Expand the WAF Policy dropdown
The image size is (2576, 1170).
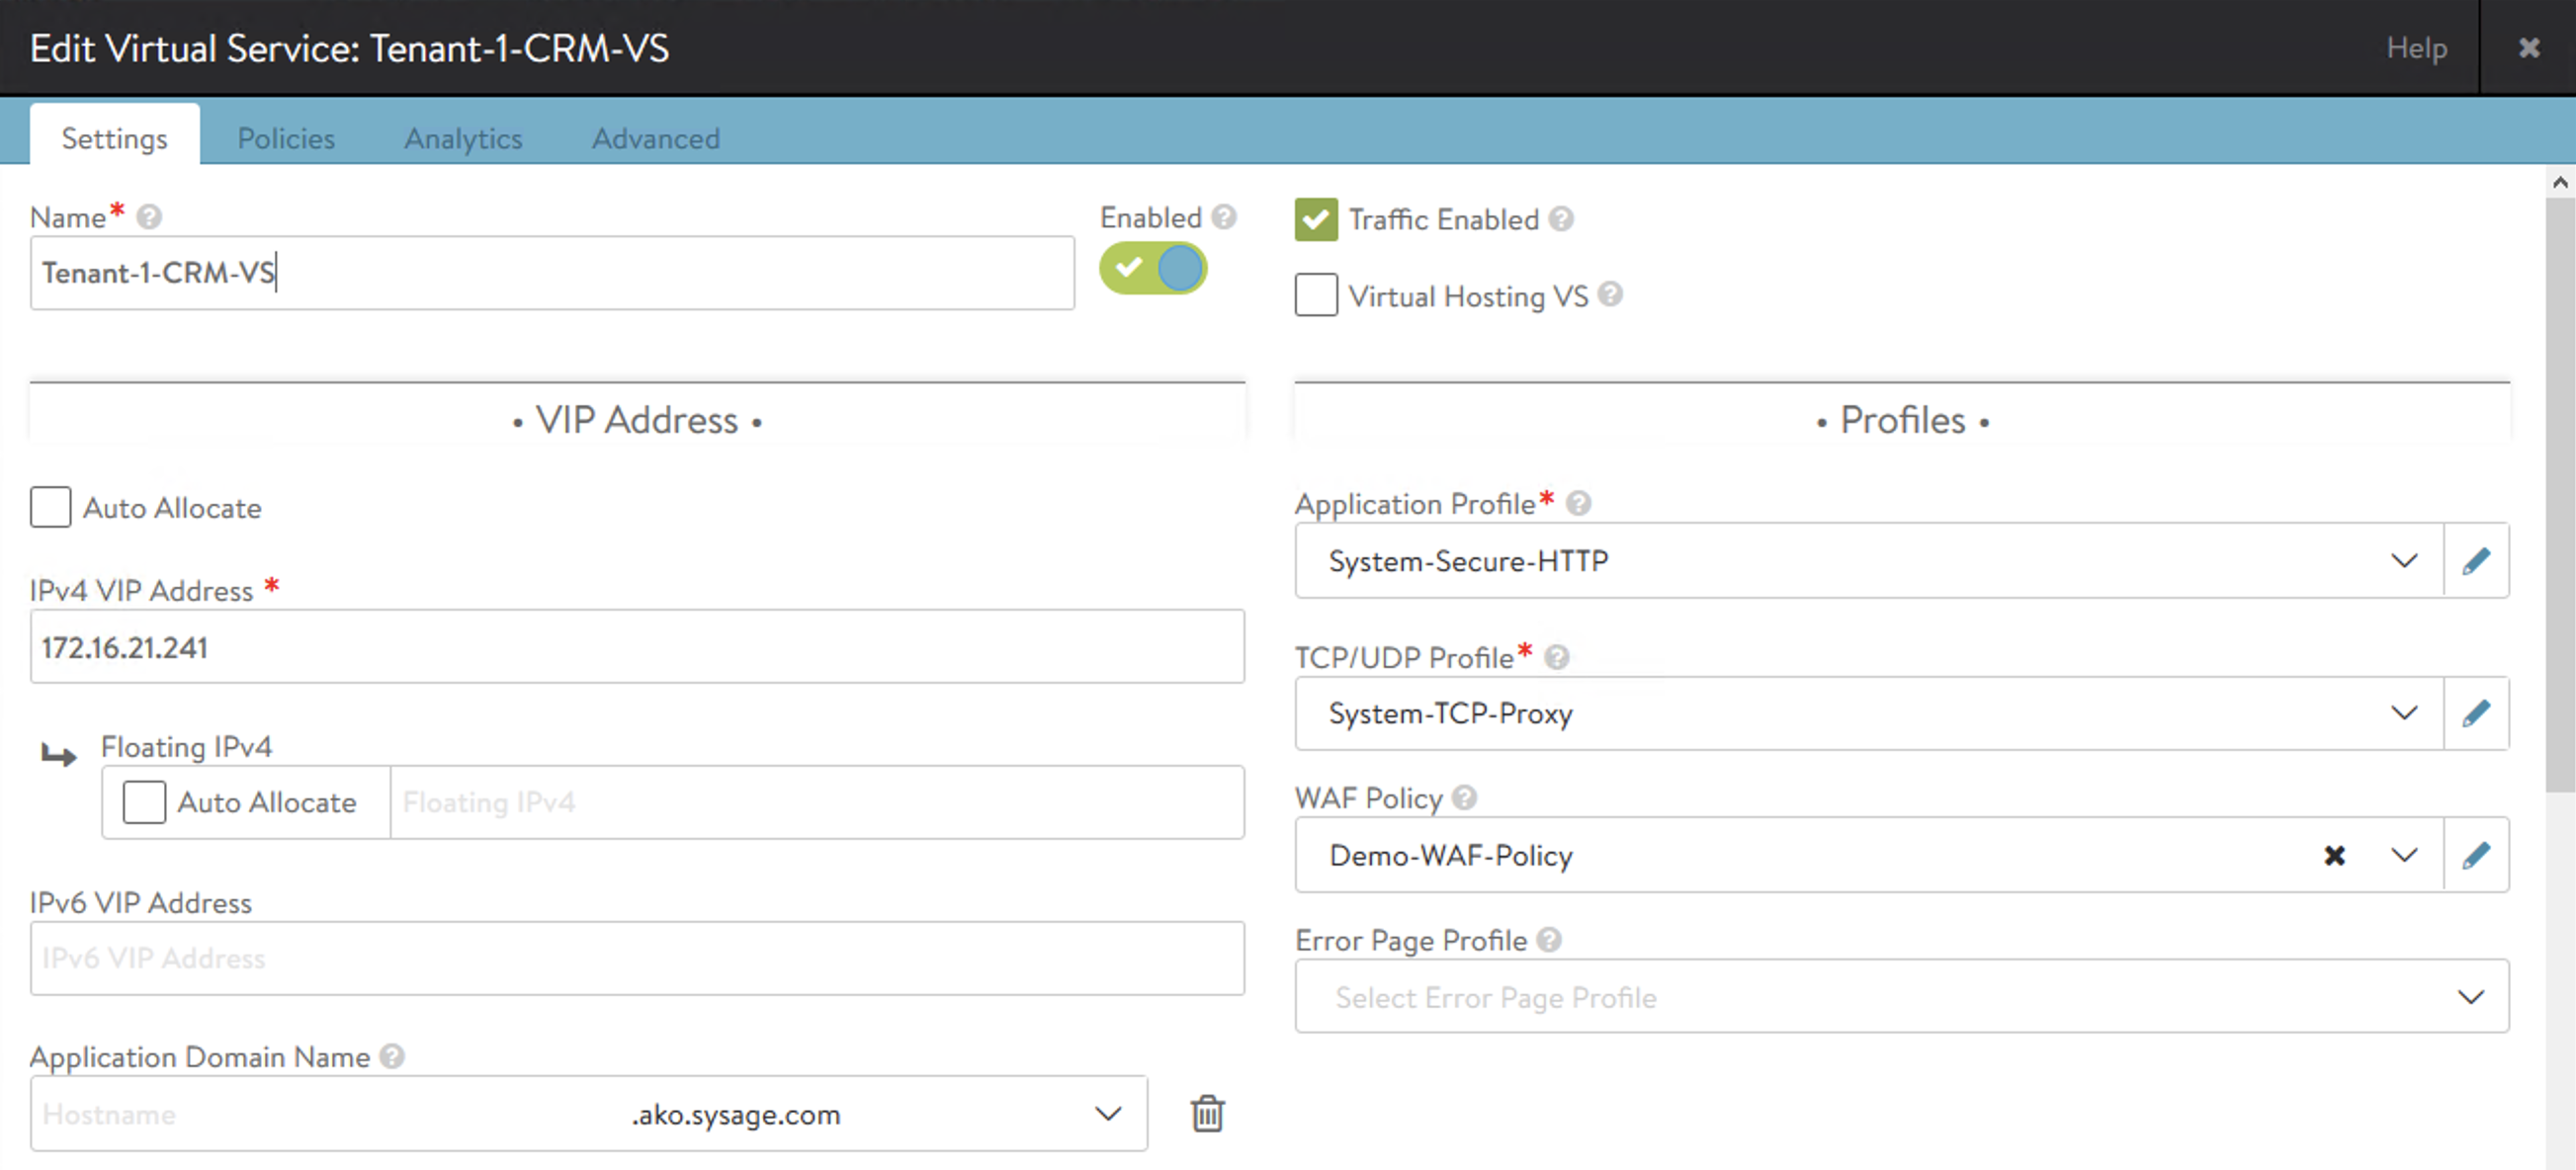[x=2404, y=856]
